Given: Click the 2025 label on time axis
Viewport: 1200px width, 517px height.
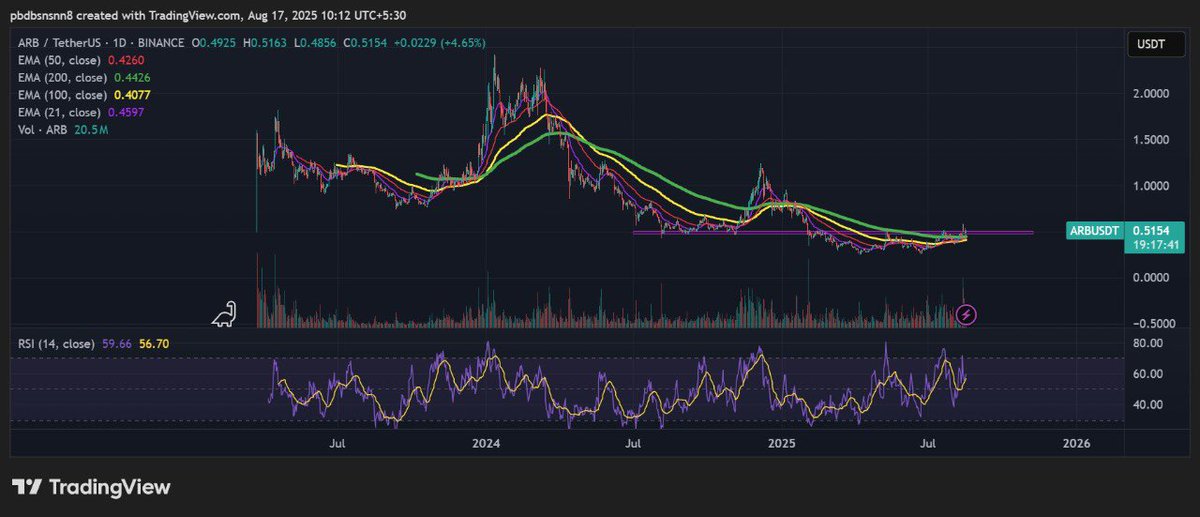Looking at the screenshot, I should click(x=781, y=442).
